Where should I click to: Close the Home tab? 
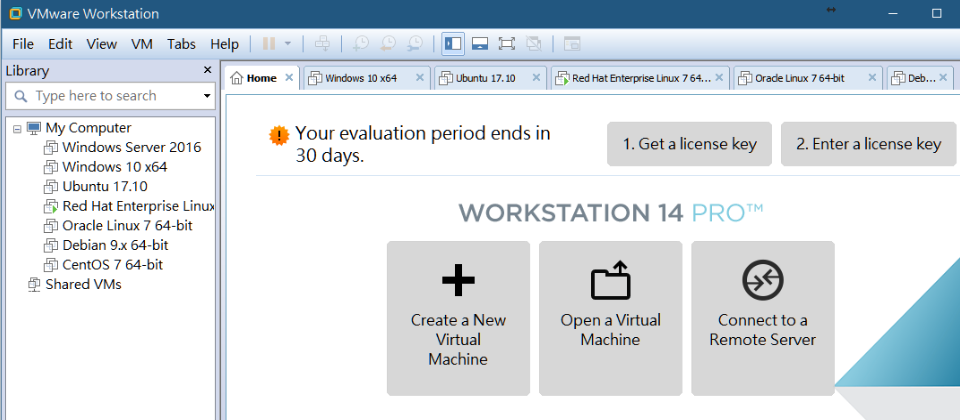click(x=290, y=78)
